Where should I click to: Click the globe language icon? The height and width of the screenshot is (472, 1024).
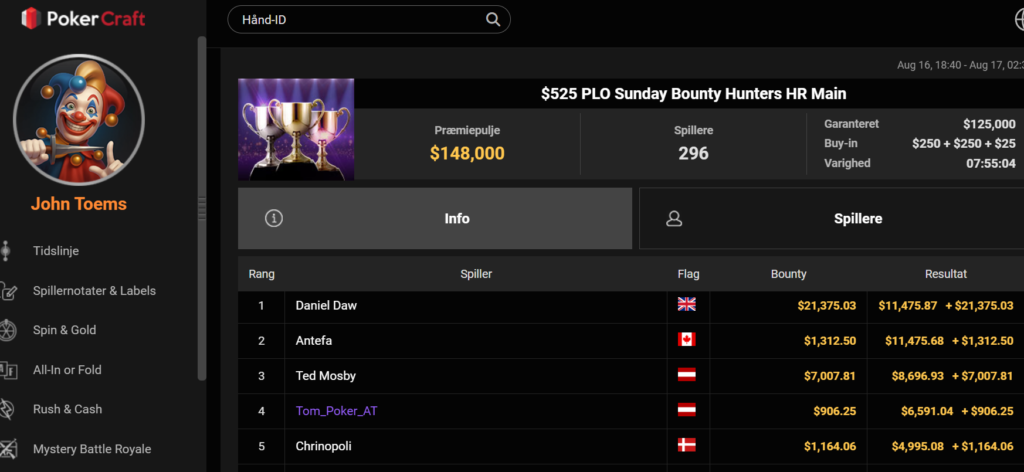tap(1019, 20)
